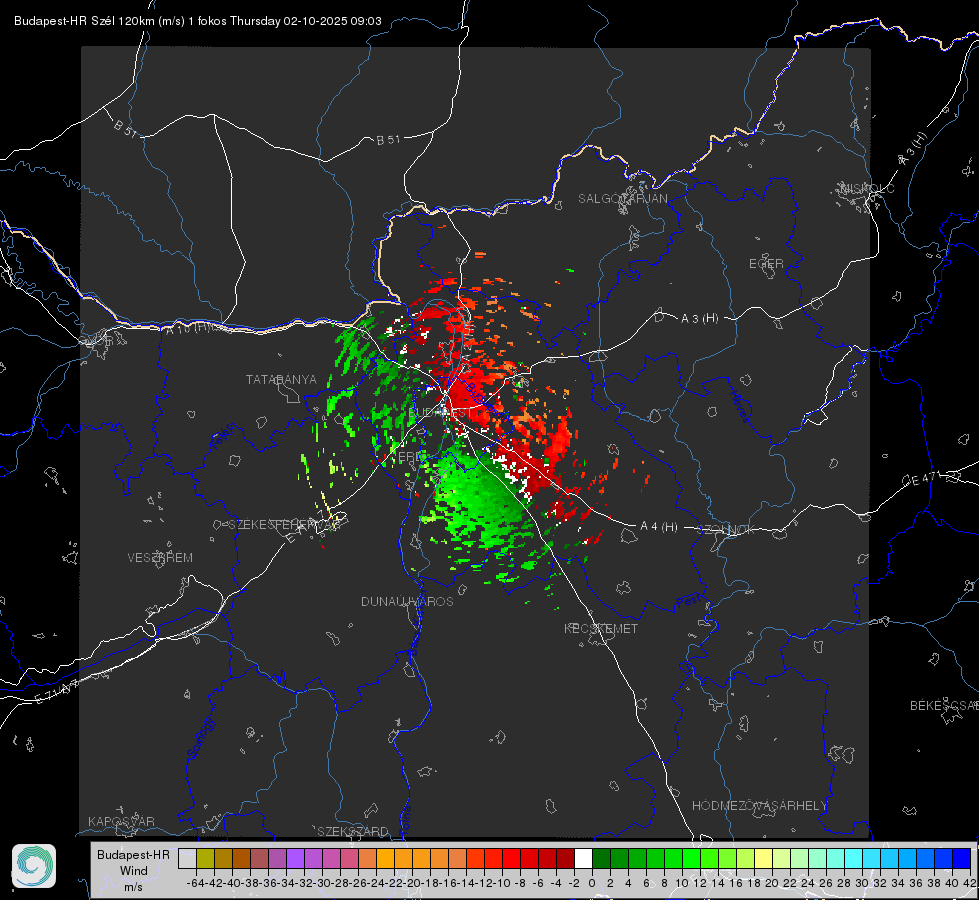Click the 'A 4 (H)' road label
Image resolution: width=979 pixels, height=900 pixels.
click(659, 527)
